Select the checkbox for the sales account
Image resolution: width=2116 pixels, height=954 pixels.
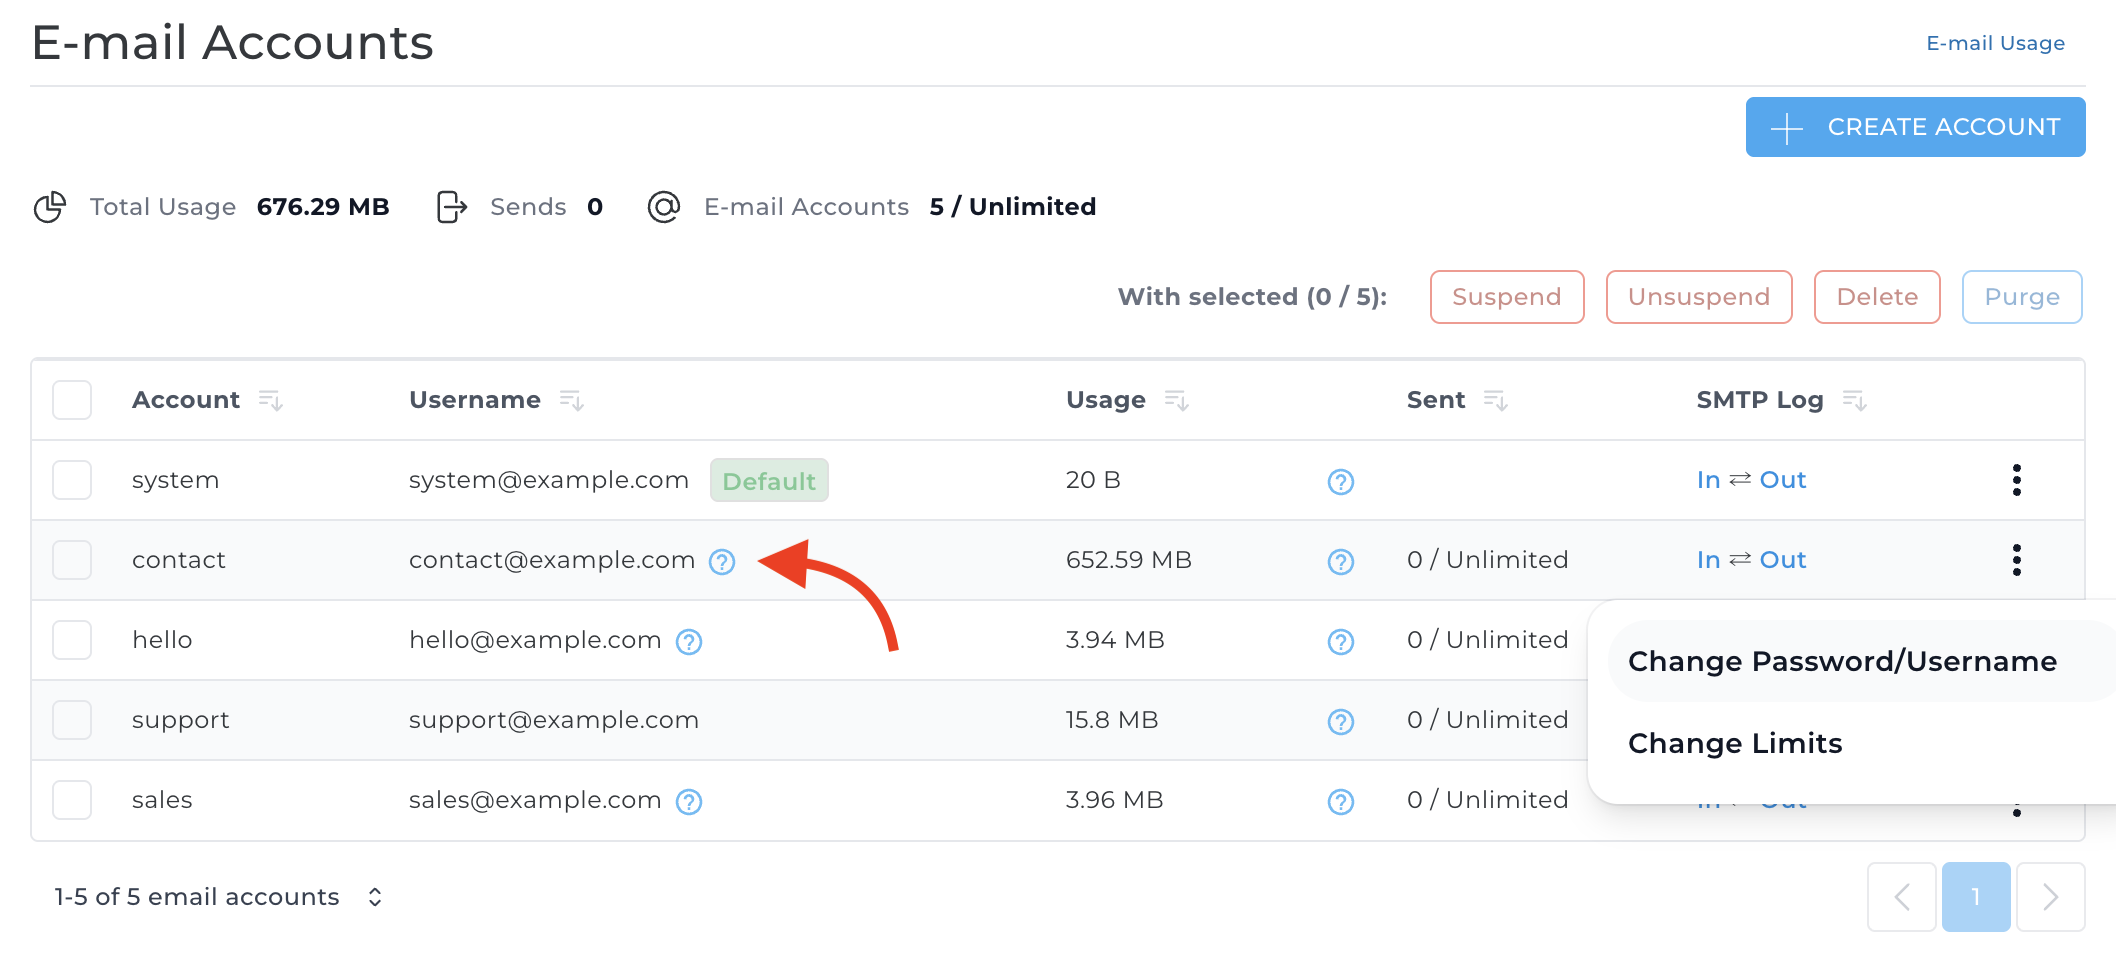coord(72,800)
